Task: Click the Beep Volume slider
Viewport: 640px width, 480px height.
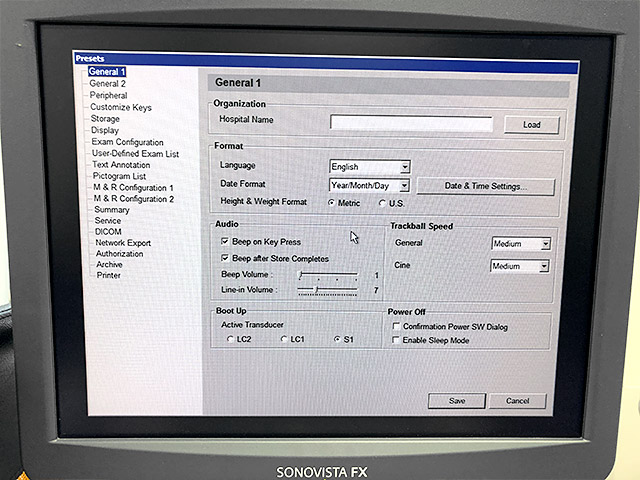Action: coord(328,276)
